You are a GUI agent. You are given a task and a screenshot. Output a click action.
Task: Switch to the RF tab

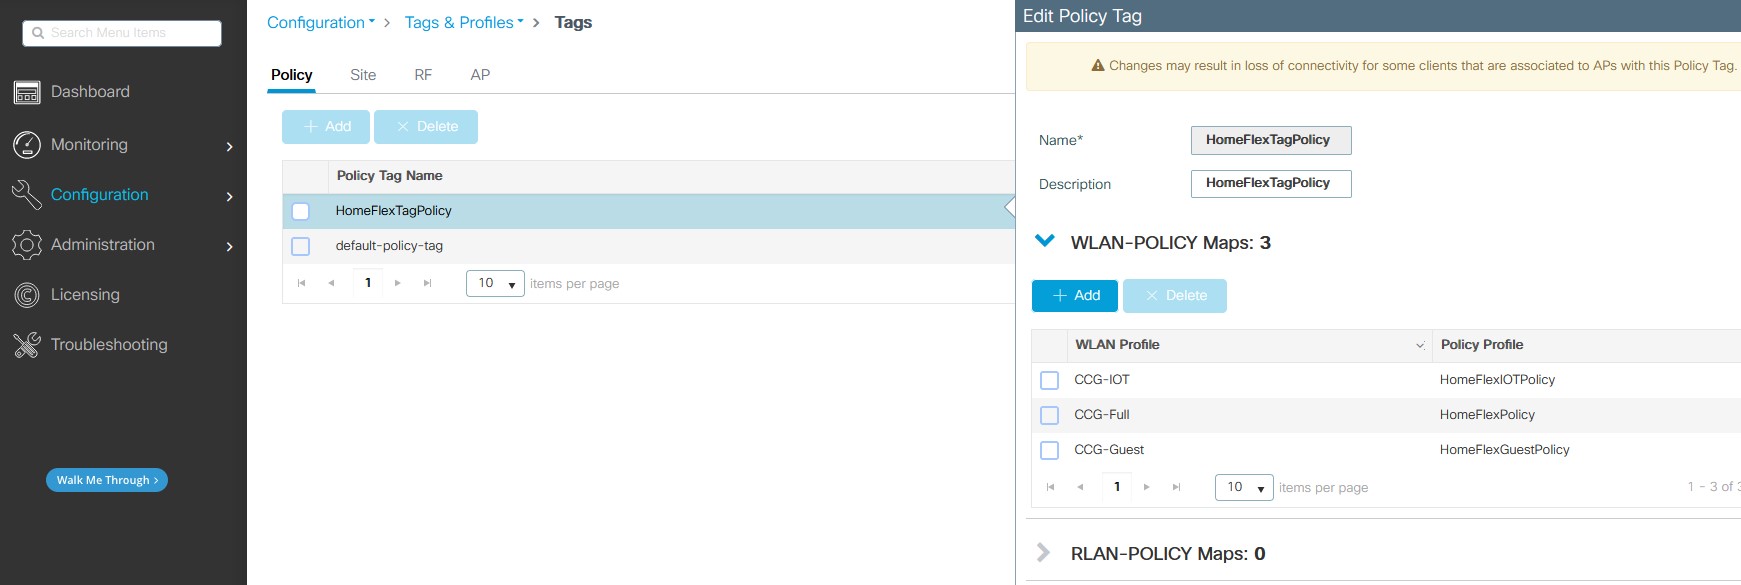(x=423, y=75)
